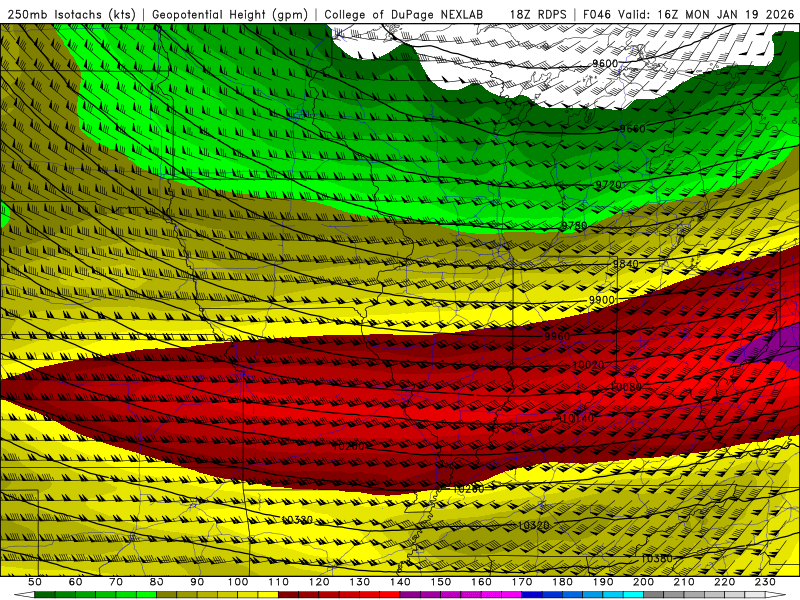Click the 10020 height contour label
The image size is (800, 600).
(x=588, y=365)
